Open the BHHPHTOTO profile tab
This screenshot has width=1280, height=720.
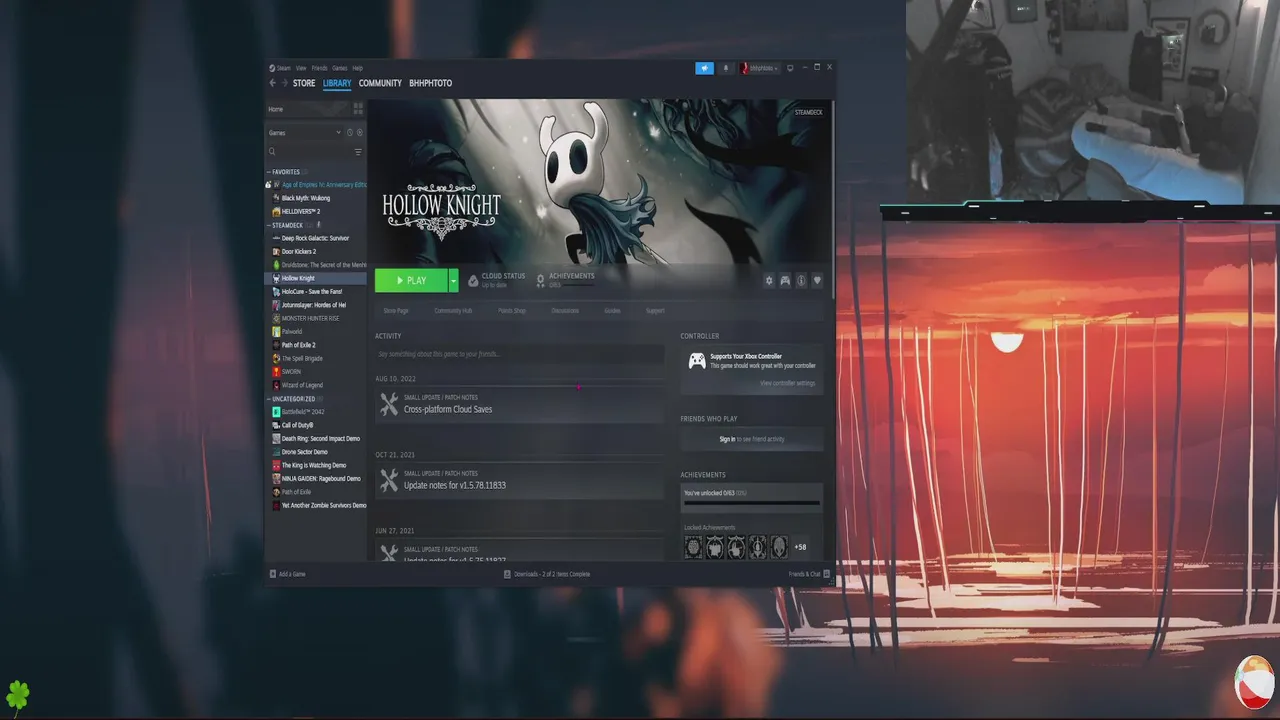430,83
